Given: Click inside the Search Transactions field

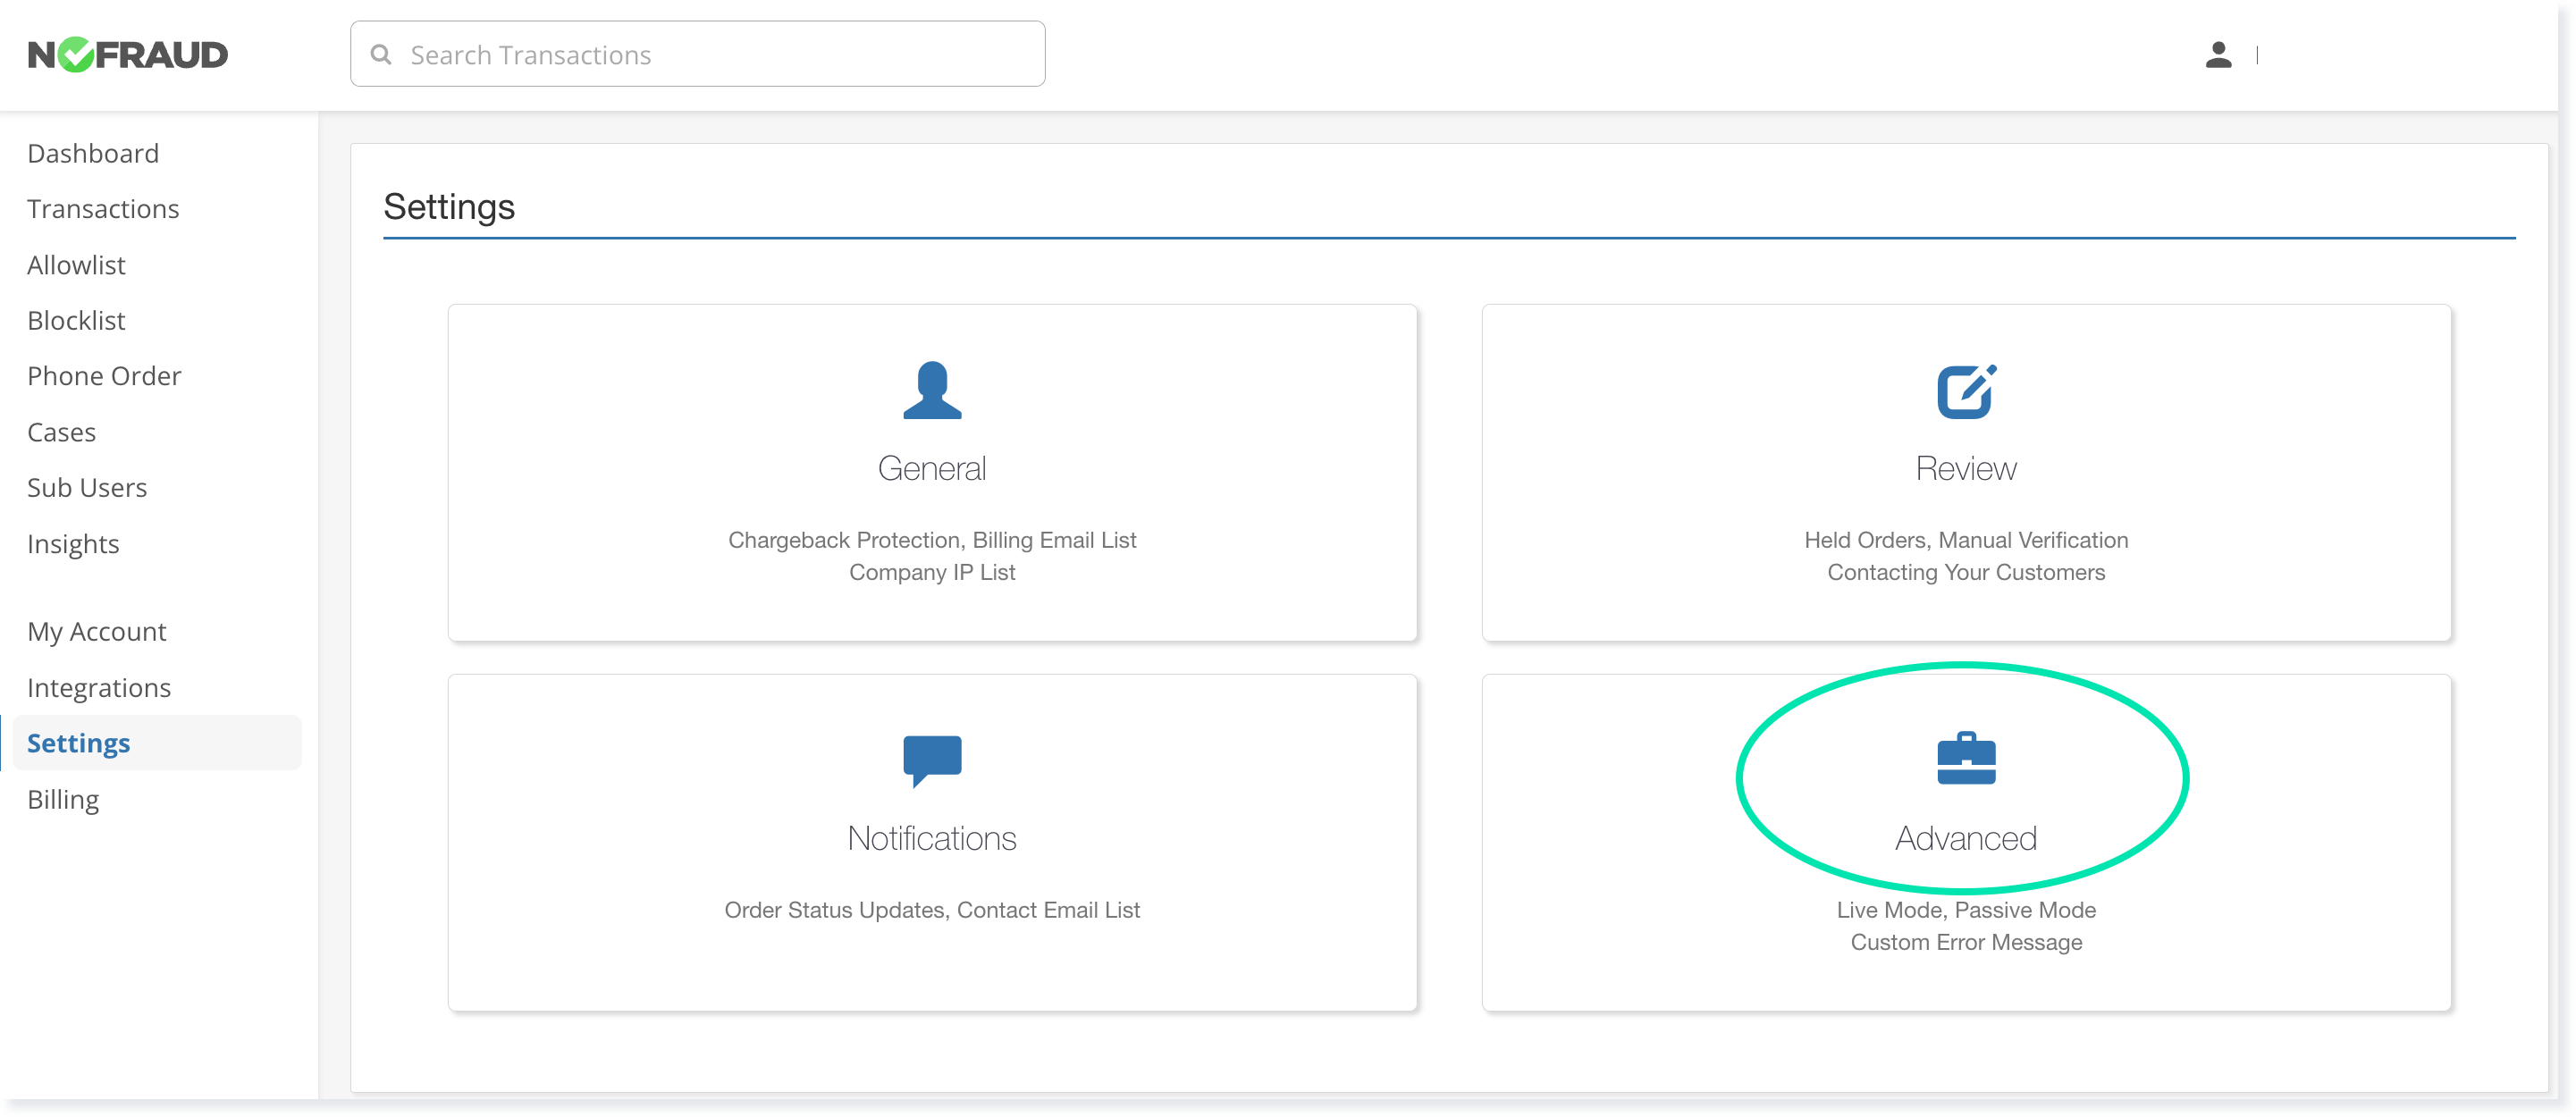Looking at the screenshot, I should click(x=697, y=54).
